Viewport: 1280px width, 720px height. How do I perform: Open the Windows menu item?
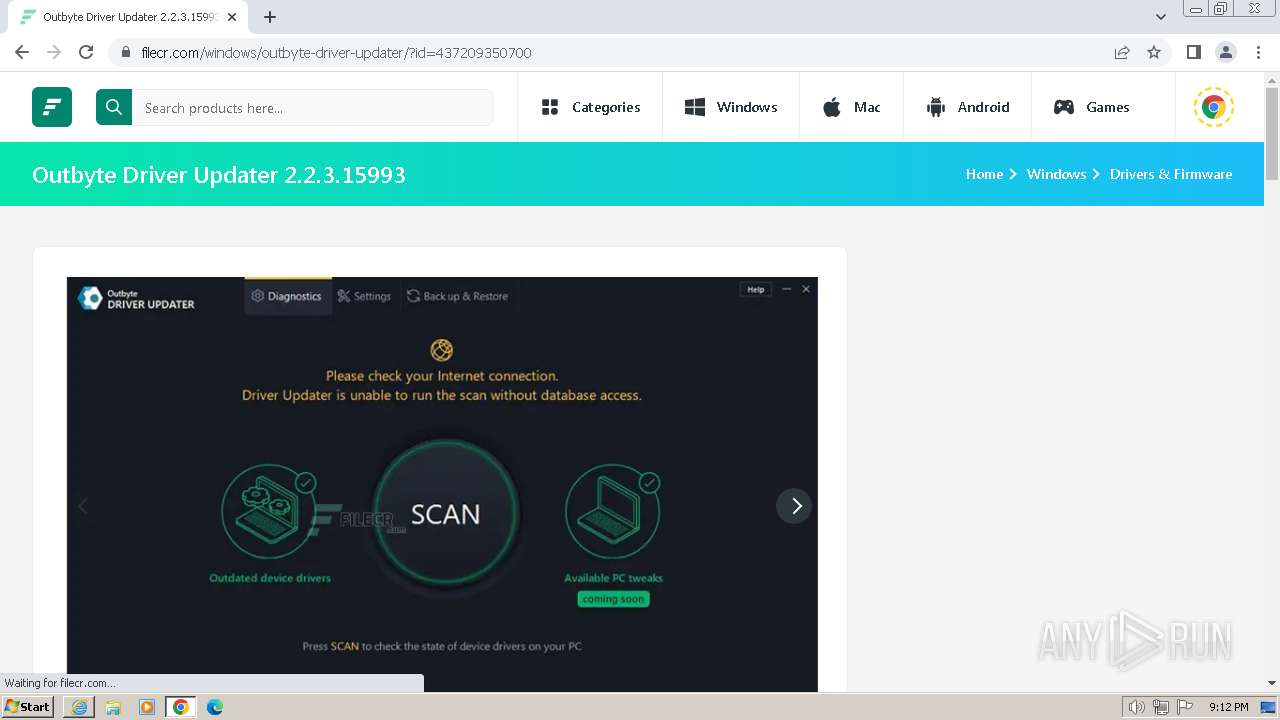point(731,107)
